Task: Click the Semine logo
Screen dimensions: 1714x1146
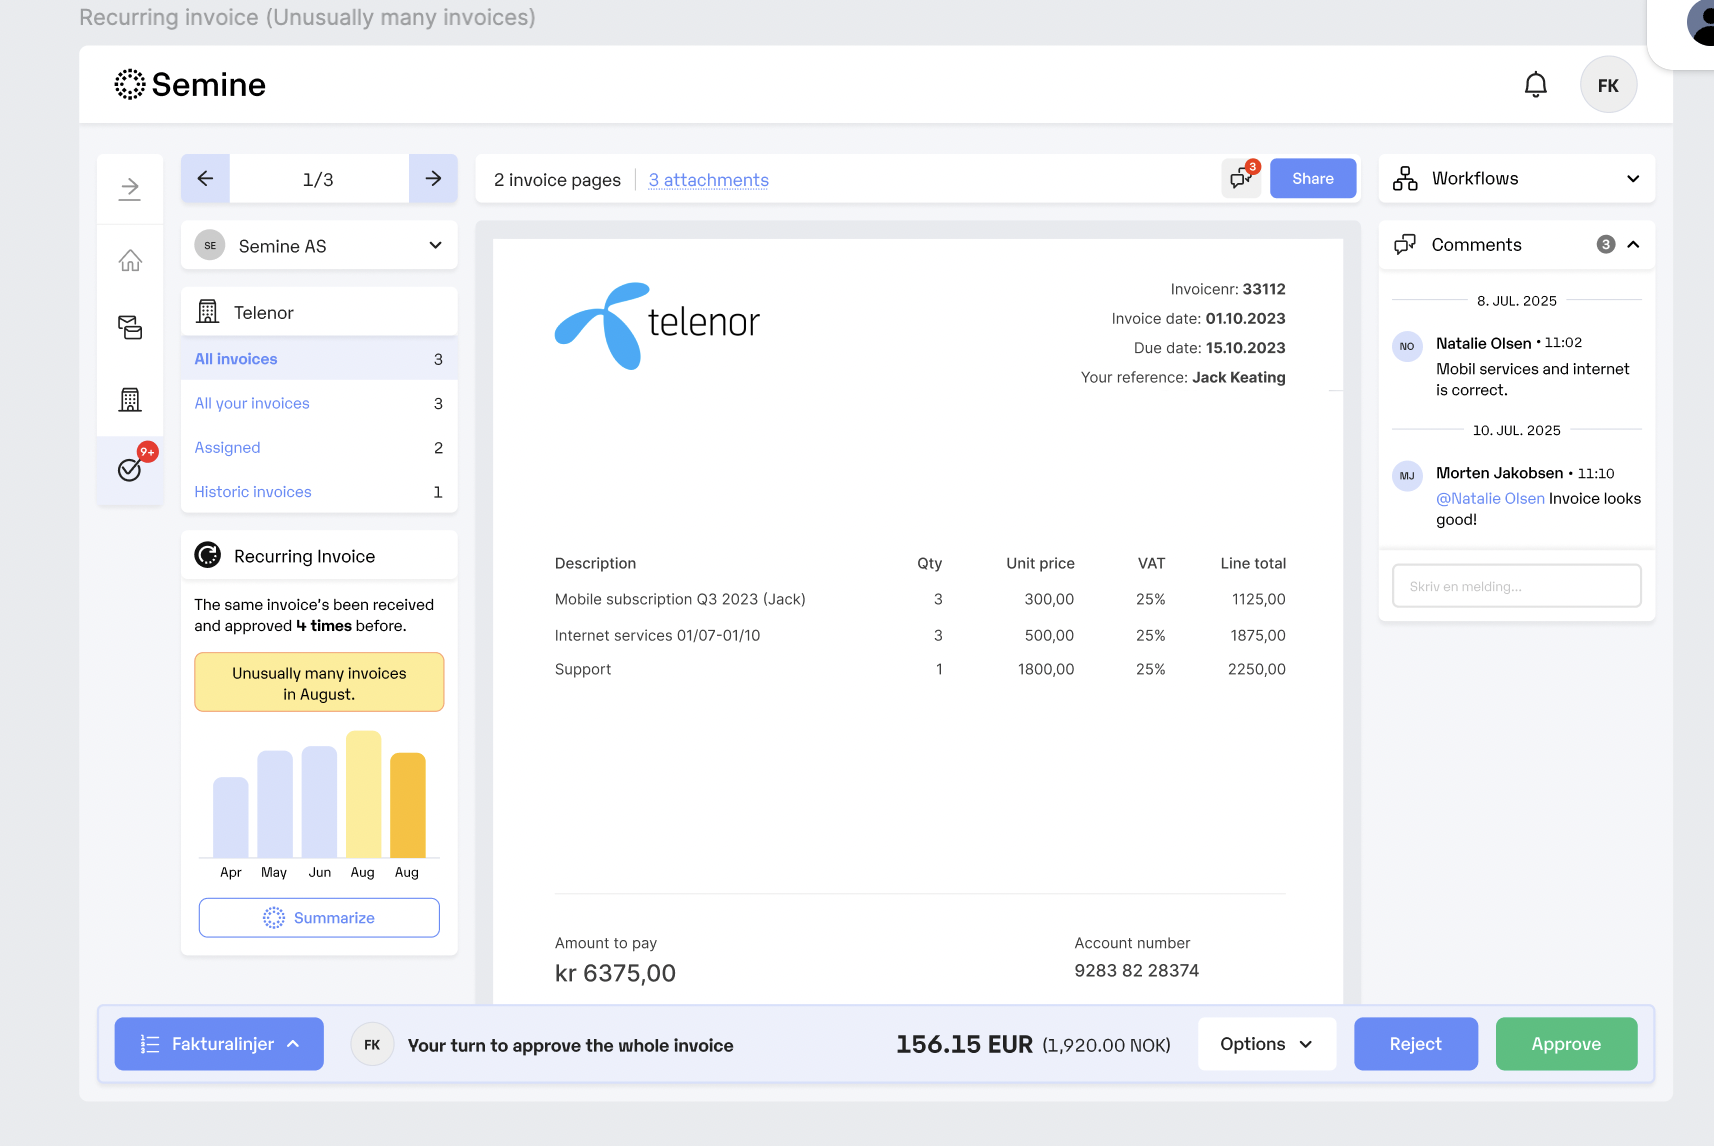Action: pos(190,85)
